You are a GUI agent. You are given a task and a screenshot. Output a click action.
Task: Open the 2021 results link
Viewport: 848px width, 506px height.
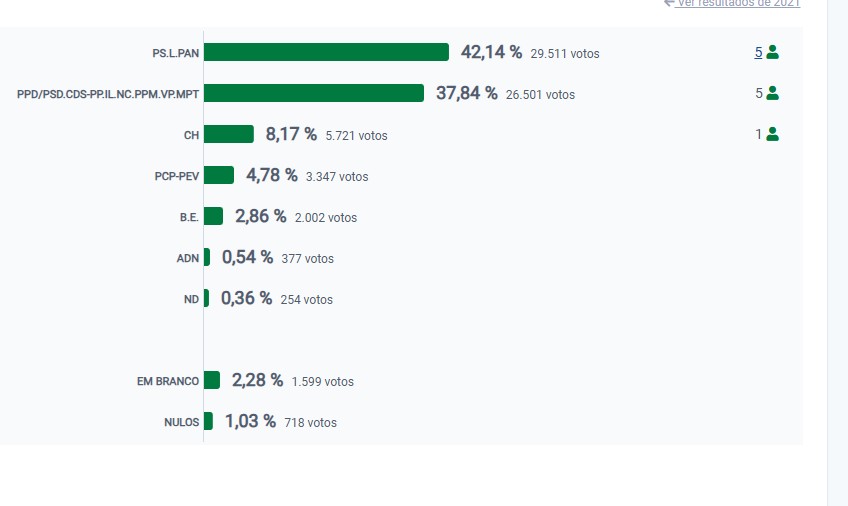click(x=738, y=3)
